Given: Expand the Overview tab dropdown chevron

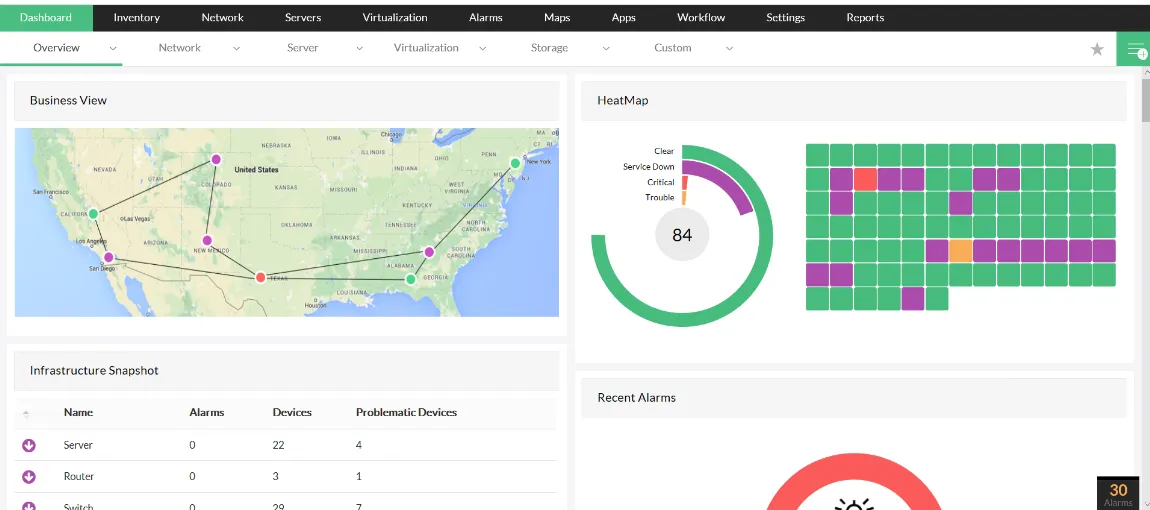Looking at the screenshot, I should tap(113, 48).
